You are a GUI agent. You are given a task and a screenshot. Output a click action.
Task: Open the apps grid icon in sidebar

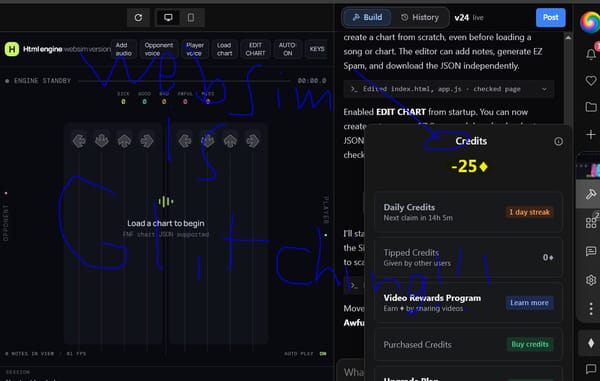pos(591,222)
